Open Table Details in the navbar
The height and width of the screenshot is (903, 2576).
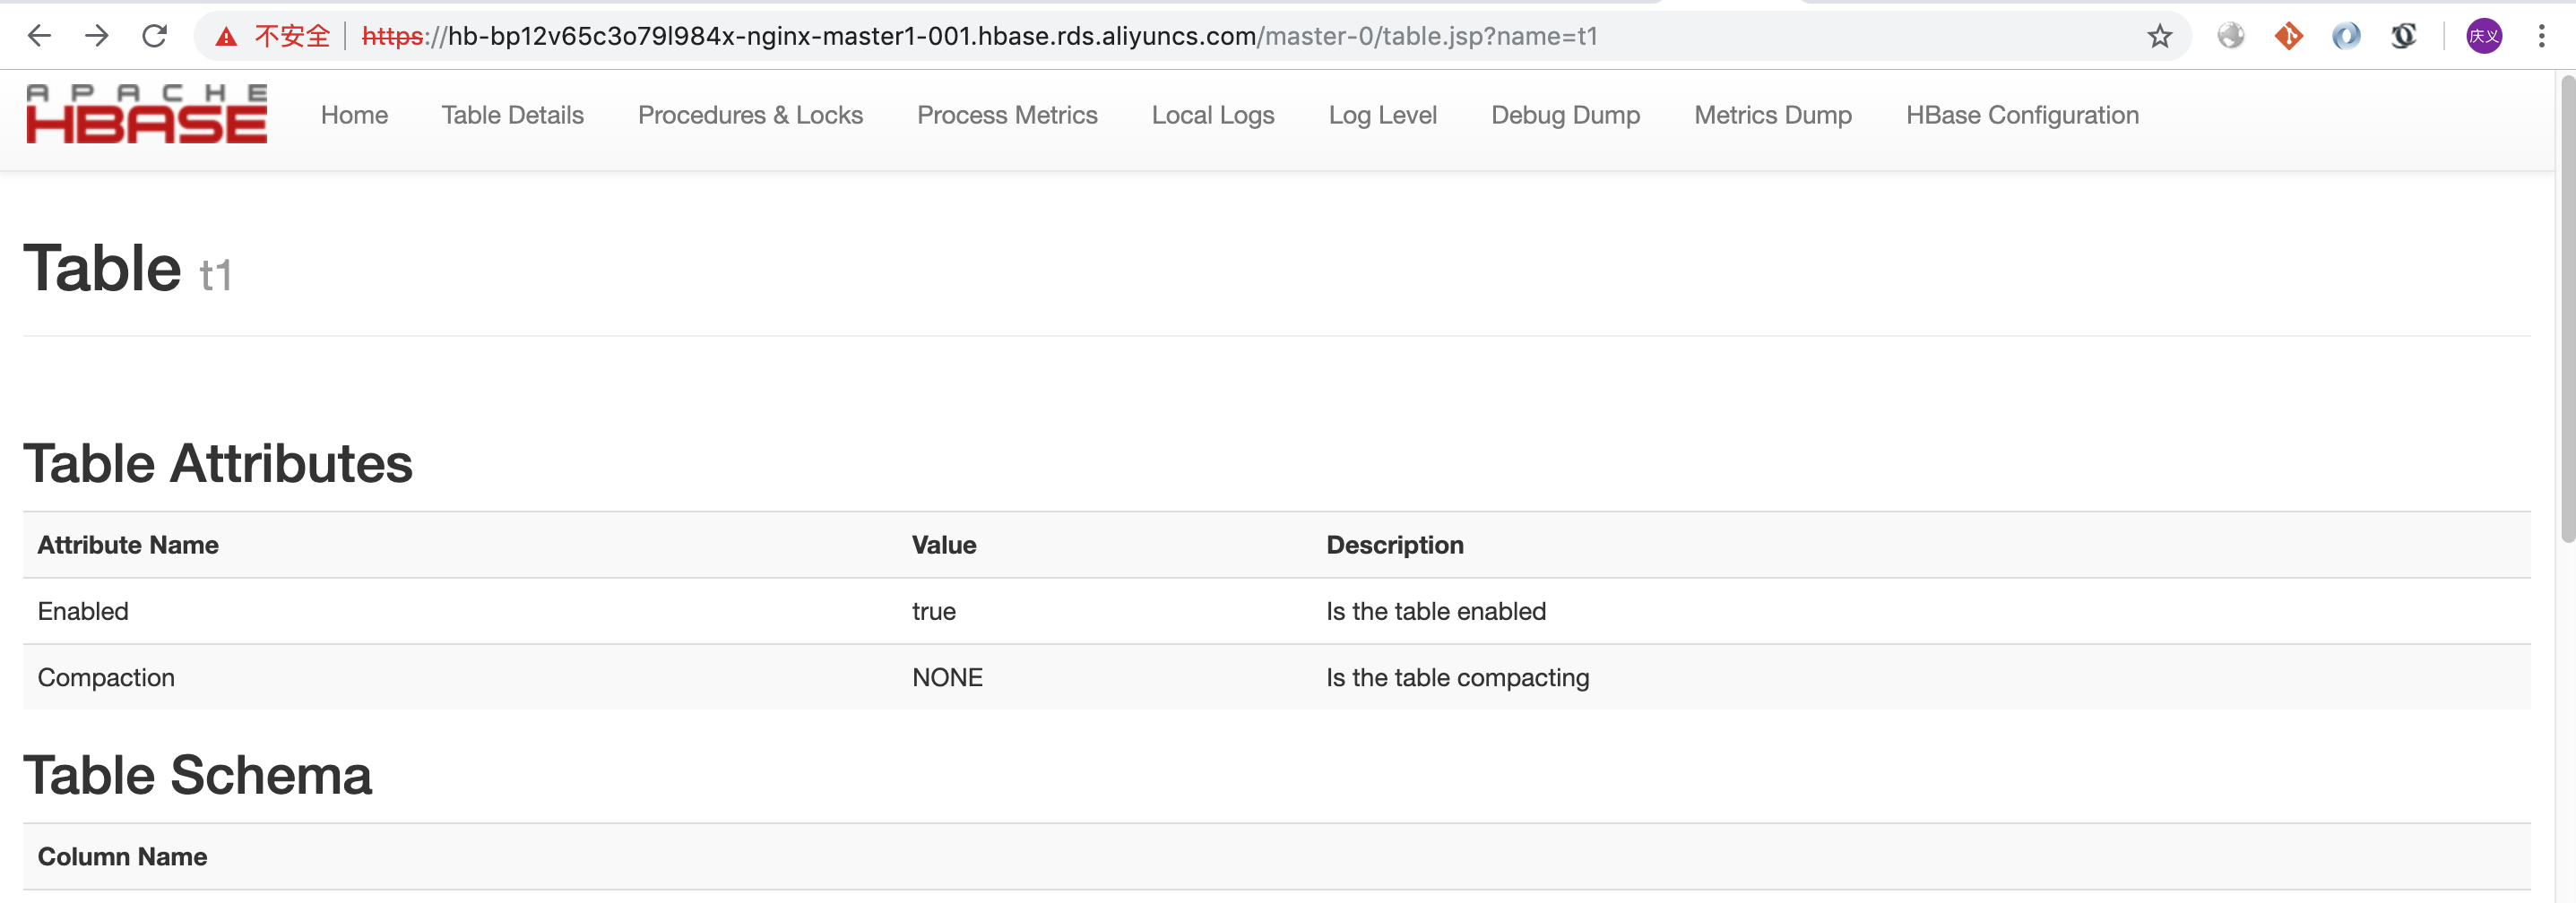tap(512, 116)
